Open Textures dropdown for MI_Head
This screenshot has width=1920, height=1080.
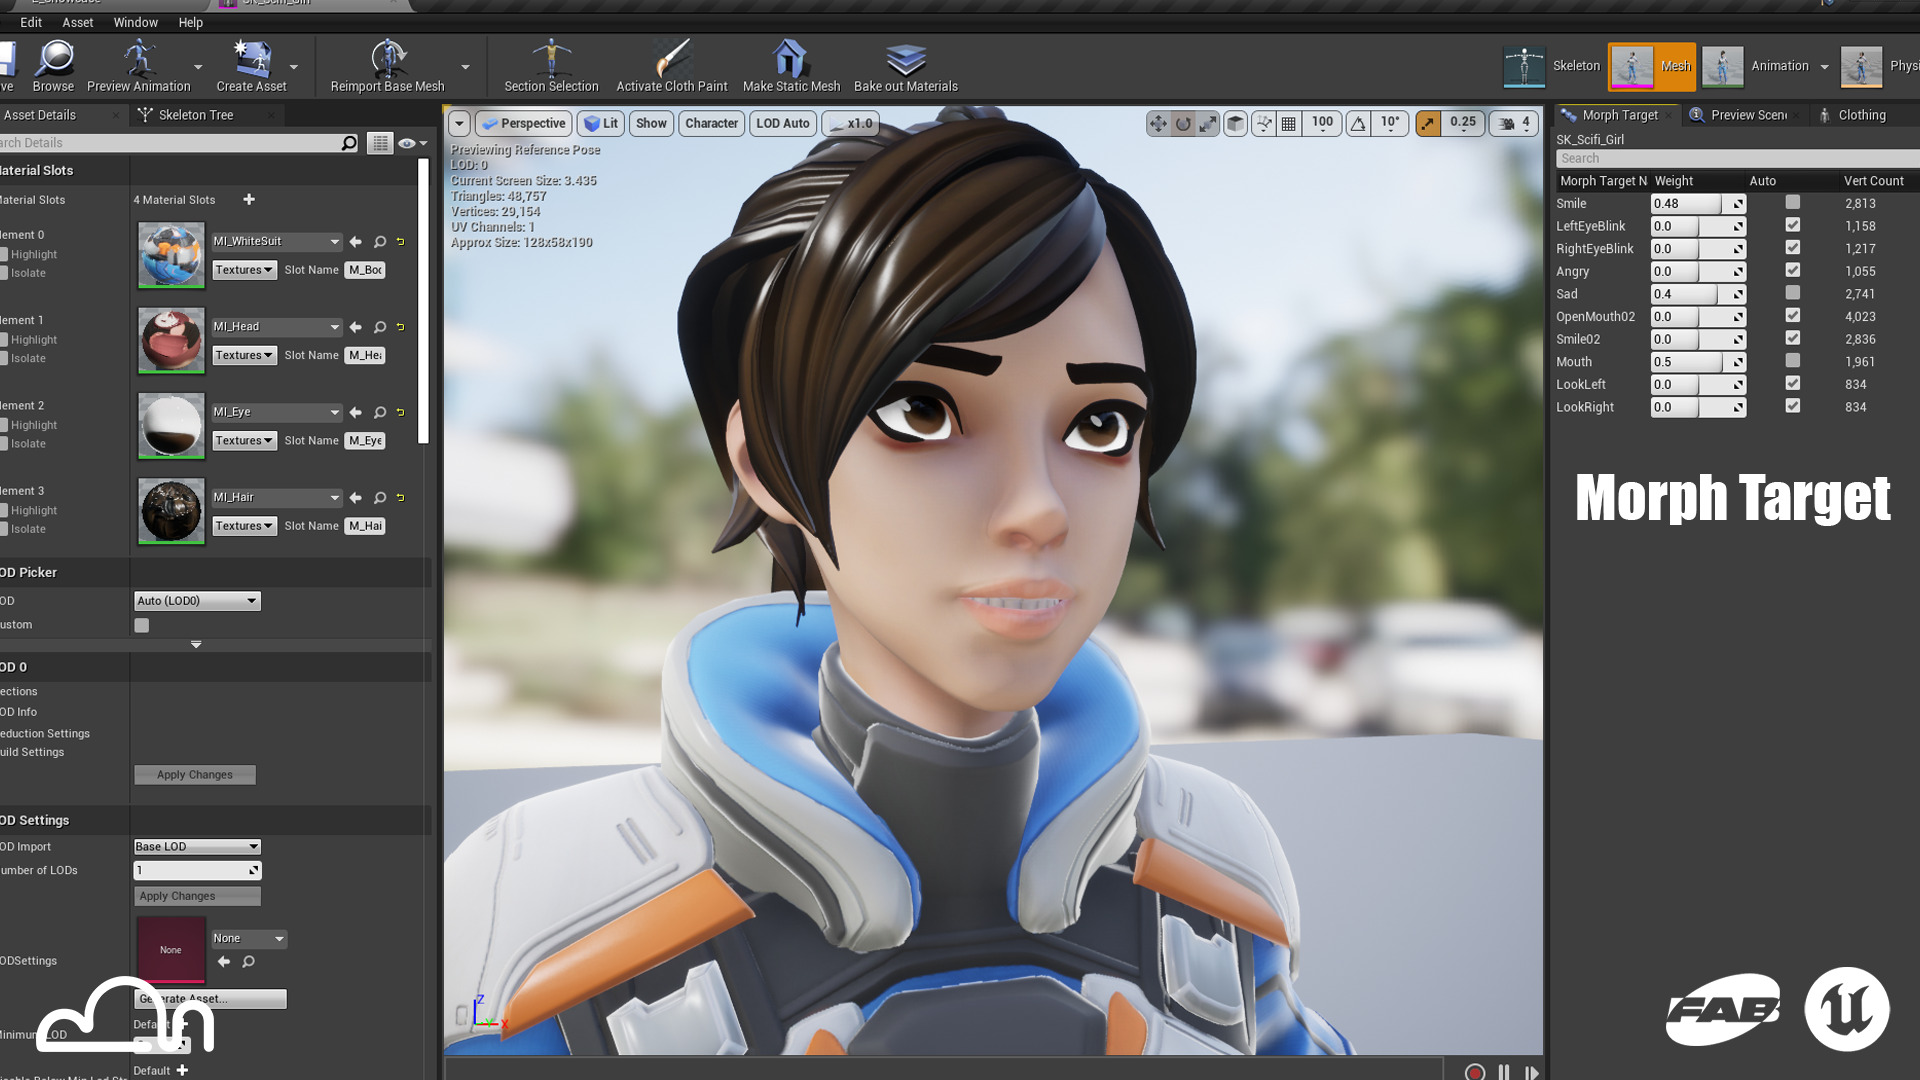(x=244, y=356)
